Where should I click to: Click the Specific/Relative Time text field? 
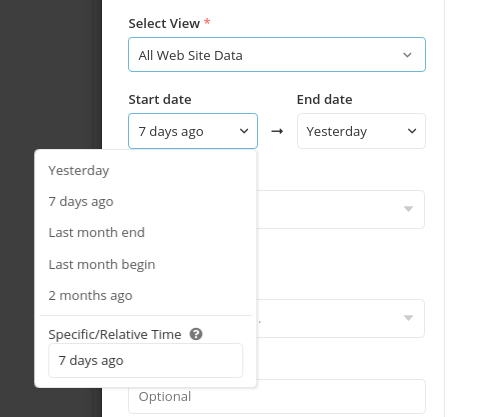coord(145,360)
